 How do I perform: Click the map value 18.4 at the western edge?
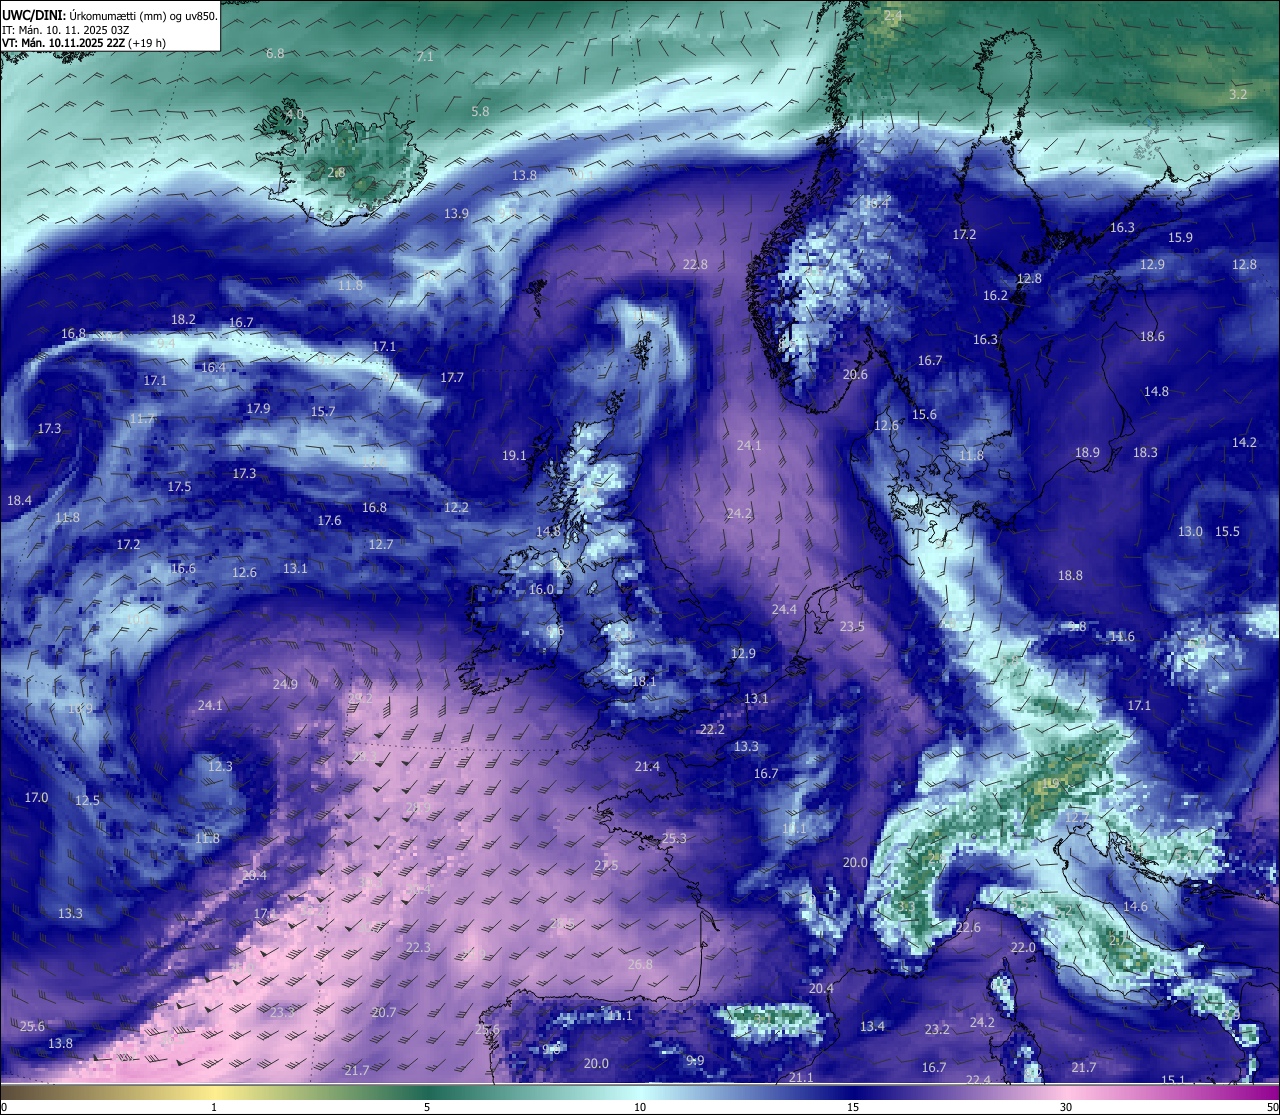pyautogui.click(x=19, y=501)
